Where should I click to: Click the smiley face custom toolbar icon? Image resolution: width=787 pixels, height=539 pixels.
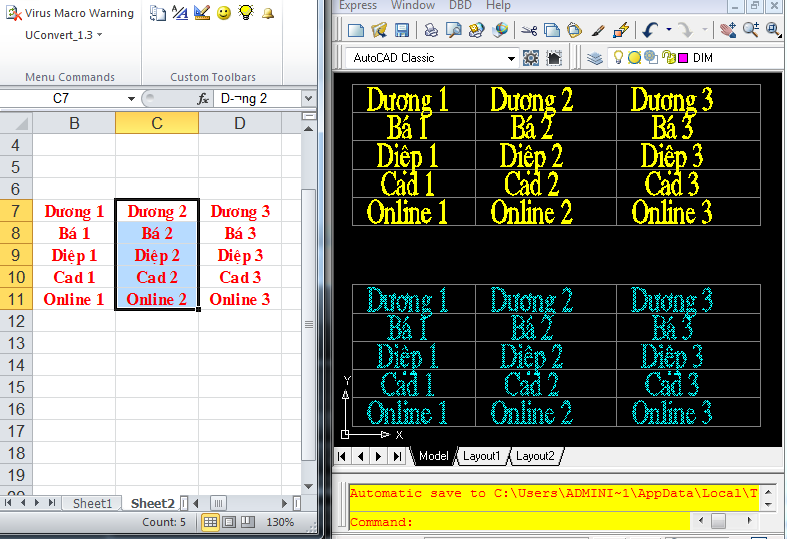[224, 13]
